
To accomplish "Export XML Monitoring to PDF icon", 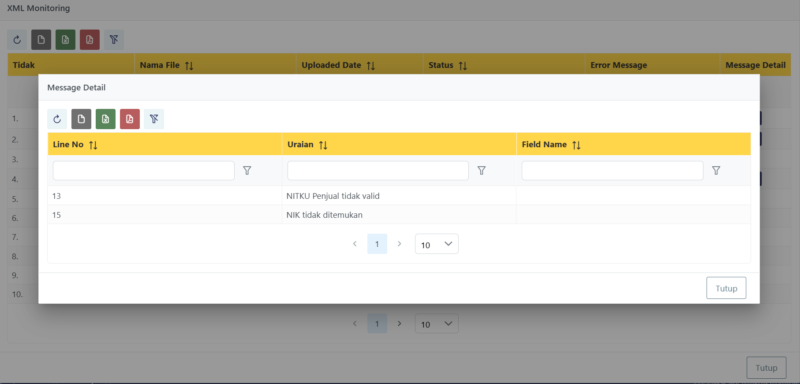I will click(90, 40).
